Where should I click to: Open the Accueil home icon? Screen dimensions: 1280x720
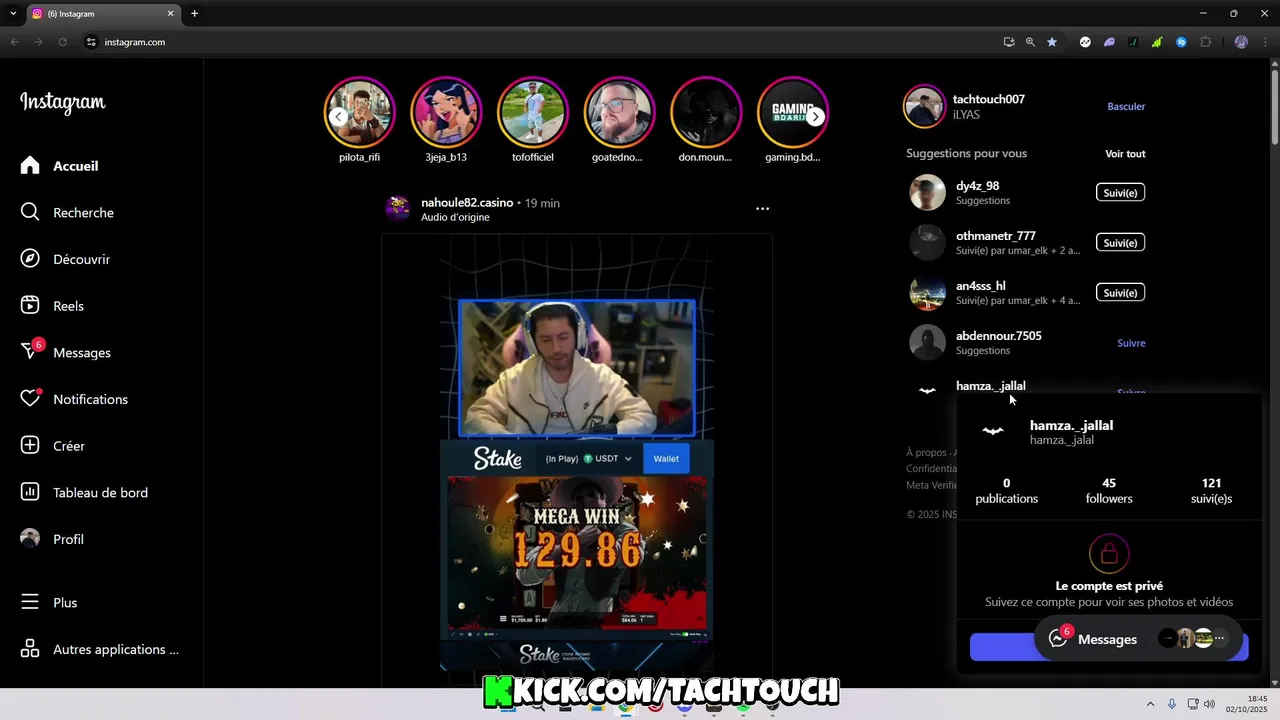point(30,166)
